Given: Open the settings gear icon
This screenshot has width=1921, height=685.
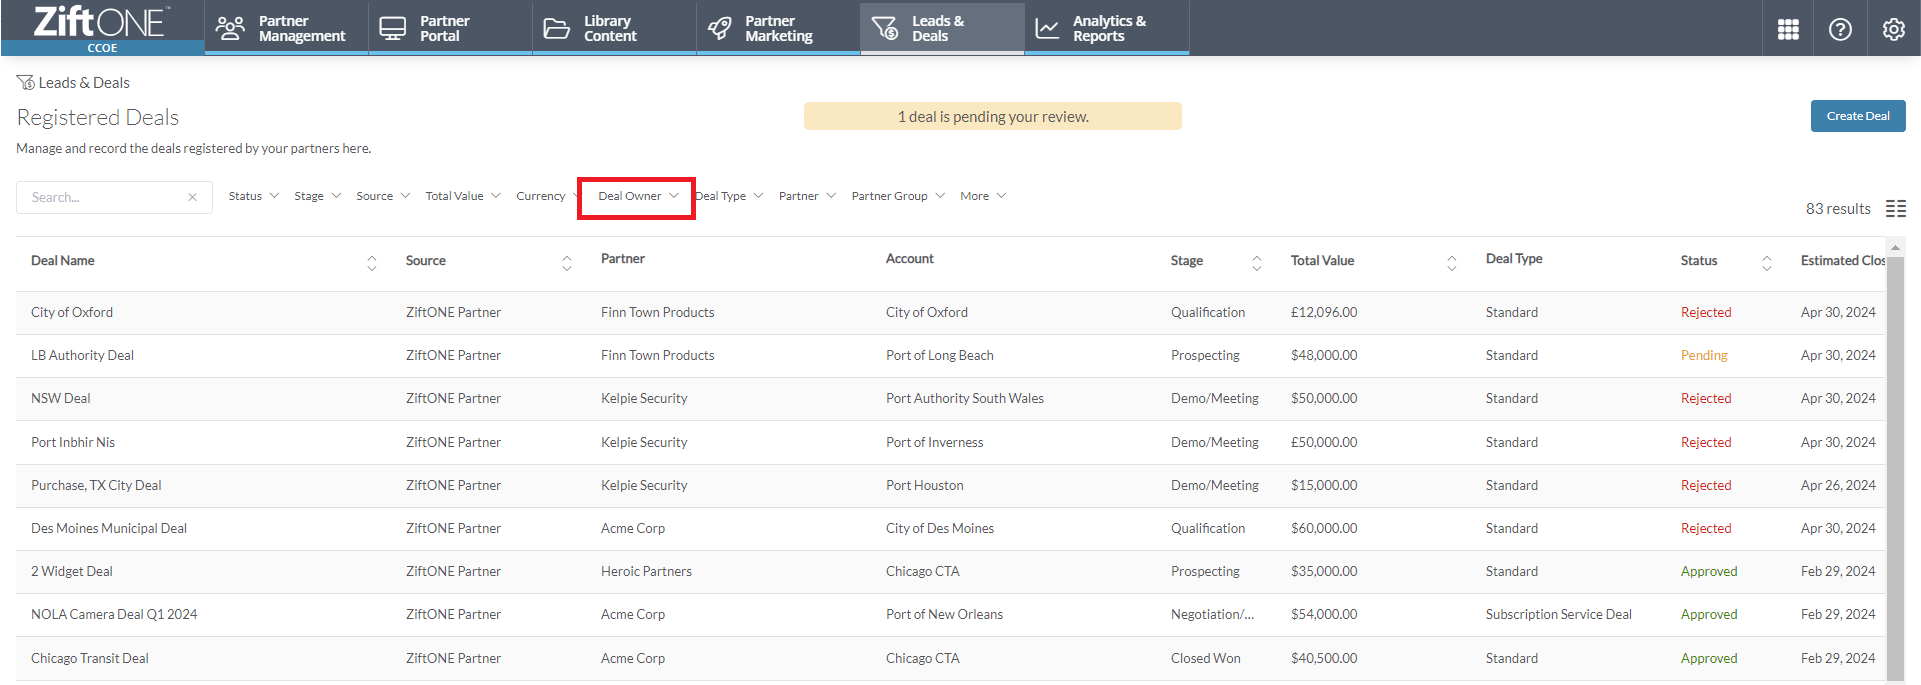Looking at the screenshot, I should 1893,29.
